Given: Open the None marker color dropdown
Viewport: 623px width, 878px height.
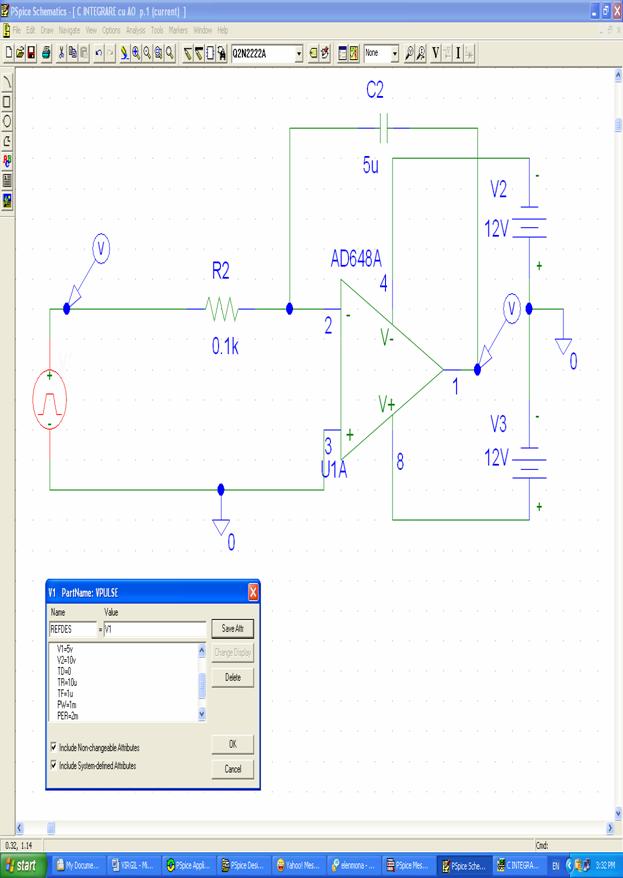Looking at the screenshot, I should (x=394, y=50).
